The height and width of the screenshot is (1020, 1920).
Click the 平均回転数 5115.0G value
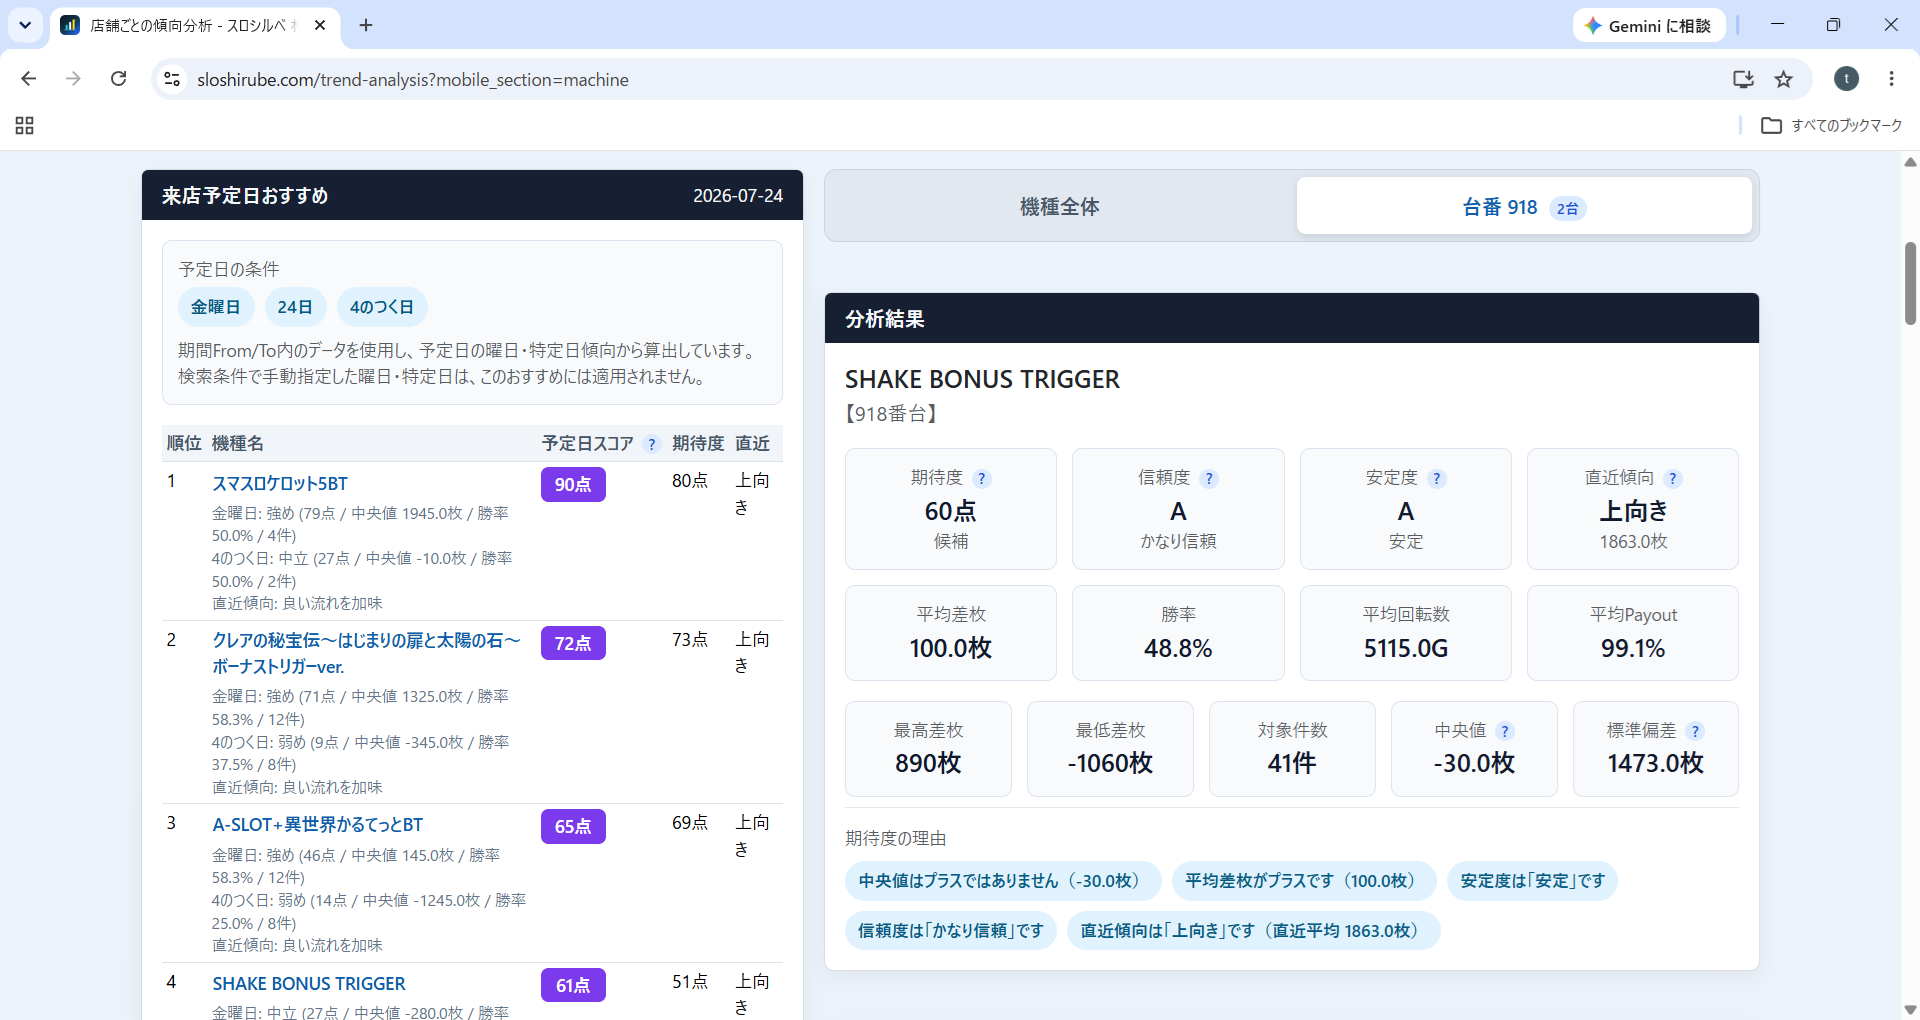1406,649
